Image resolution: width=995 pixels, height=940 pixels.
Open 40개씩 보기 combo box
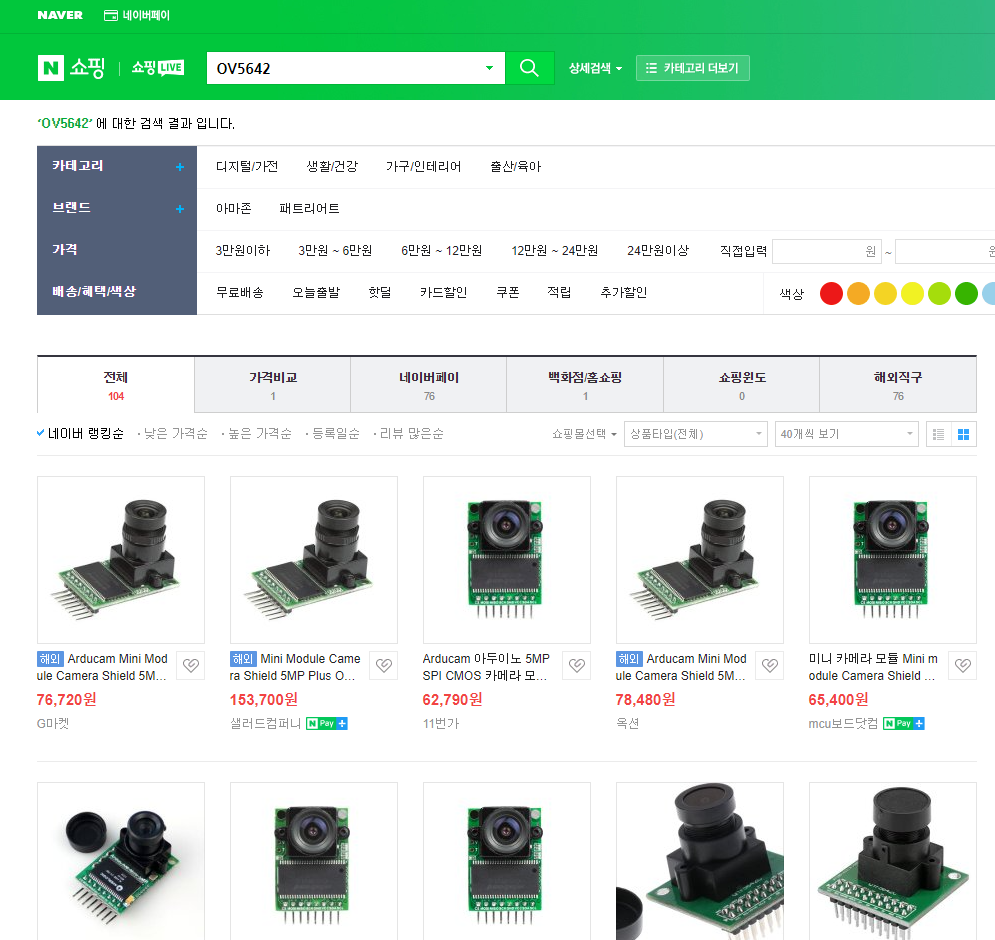847,434
